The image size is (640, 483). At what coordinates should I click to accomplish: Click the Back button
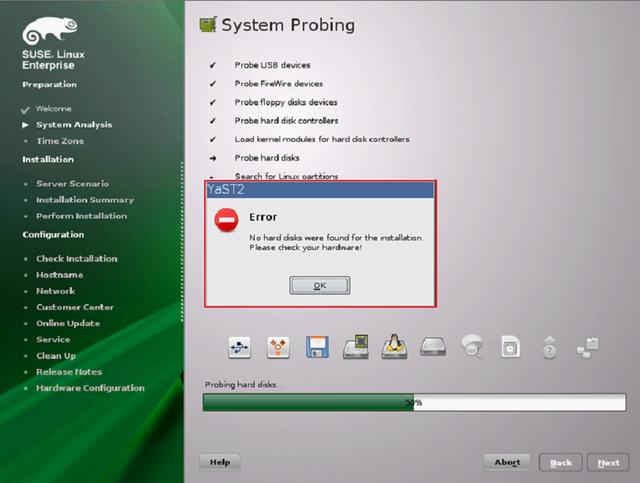(560, 463)
